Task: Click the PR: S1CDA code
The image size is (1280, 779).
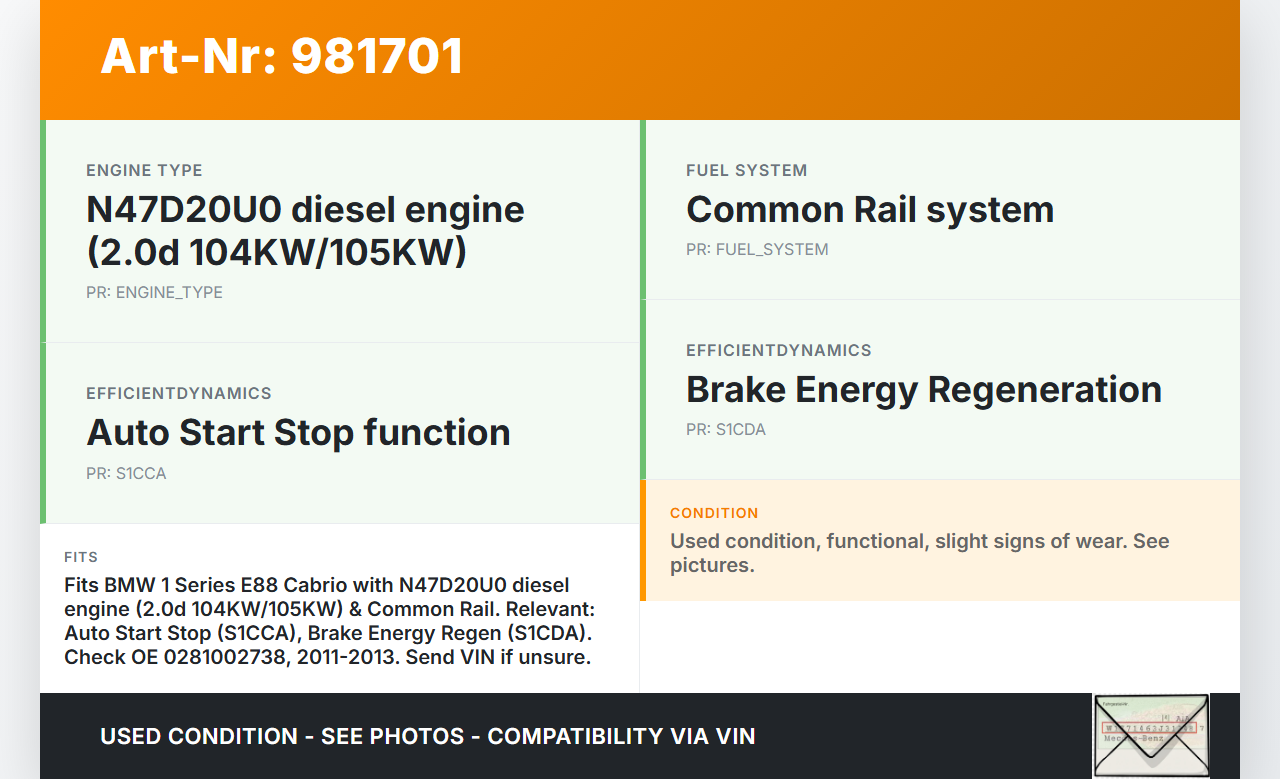Action: tap(725, 430)
